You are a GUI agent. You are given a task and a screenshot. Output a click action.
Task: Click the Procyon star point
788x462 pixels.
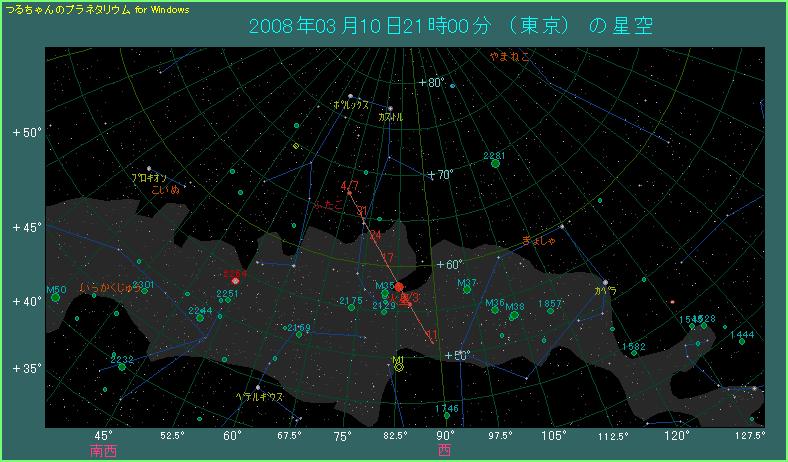point(149,169)
